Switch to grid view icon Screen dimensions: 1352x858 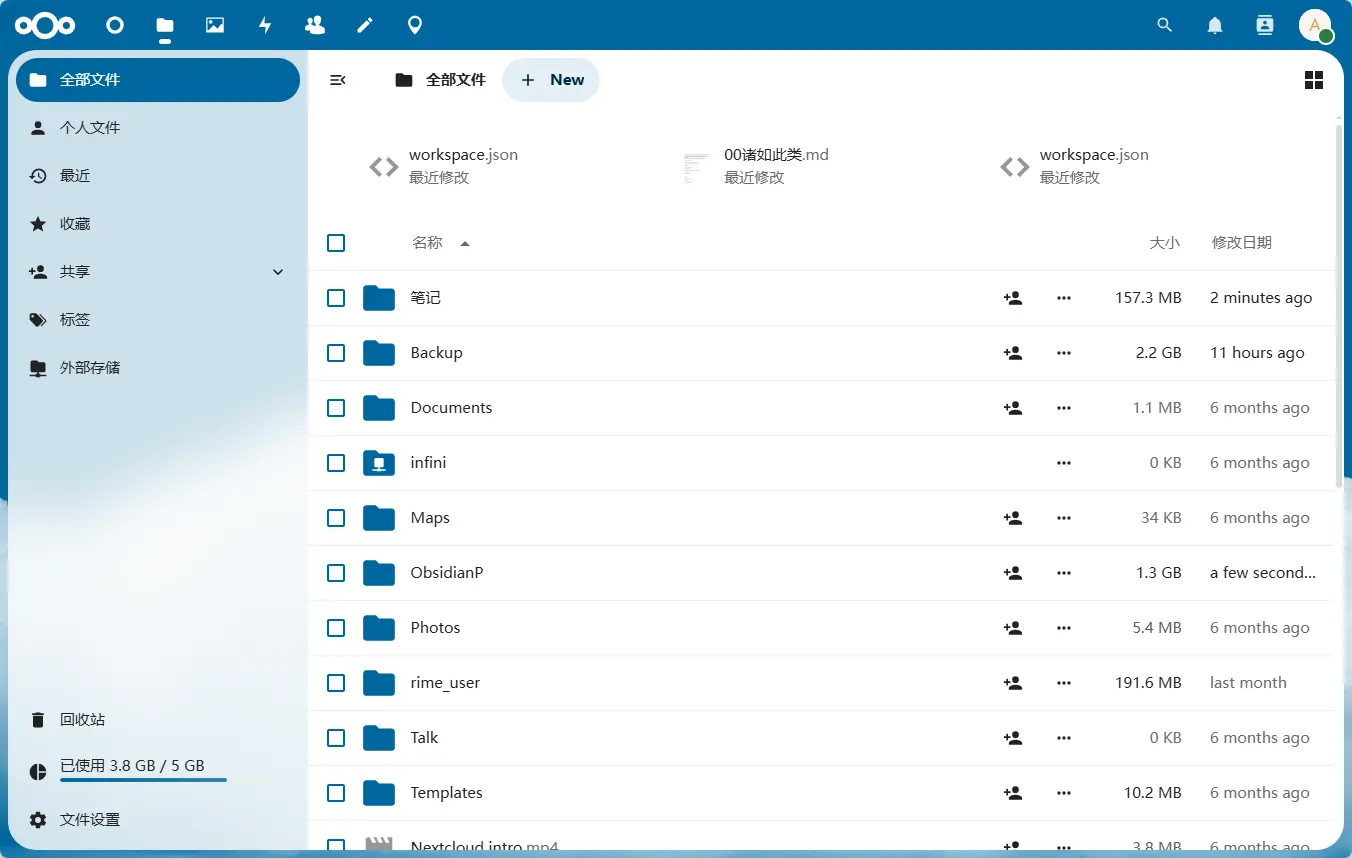[x=1314, y=80]
